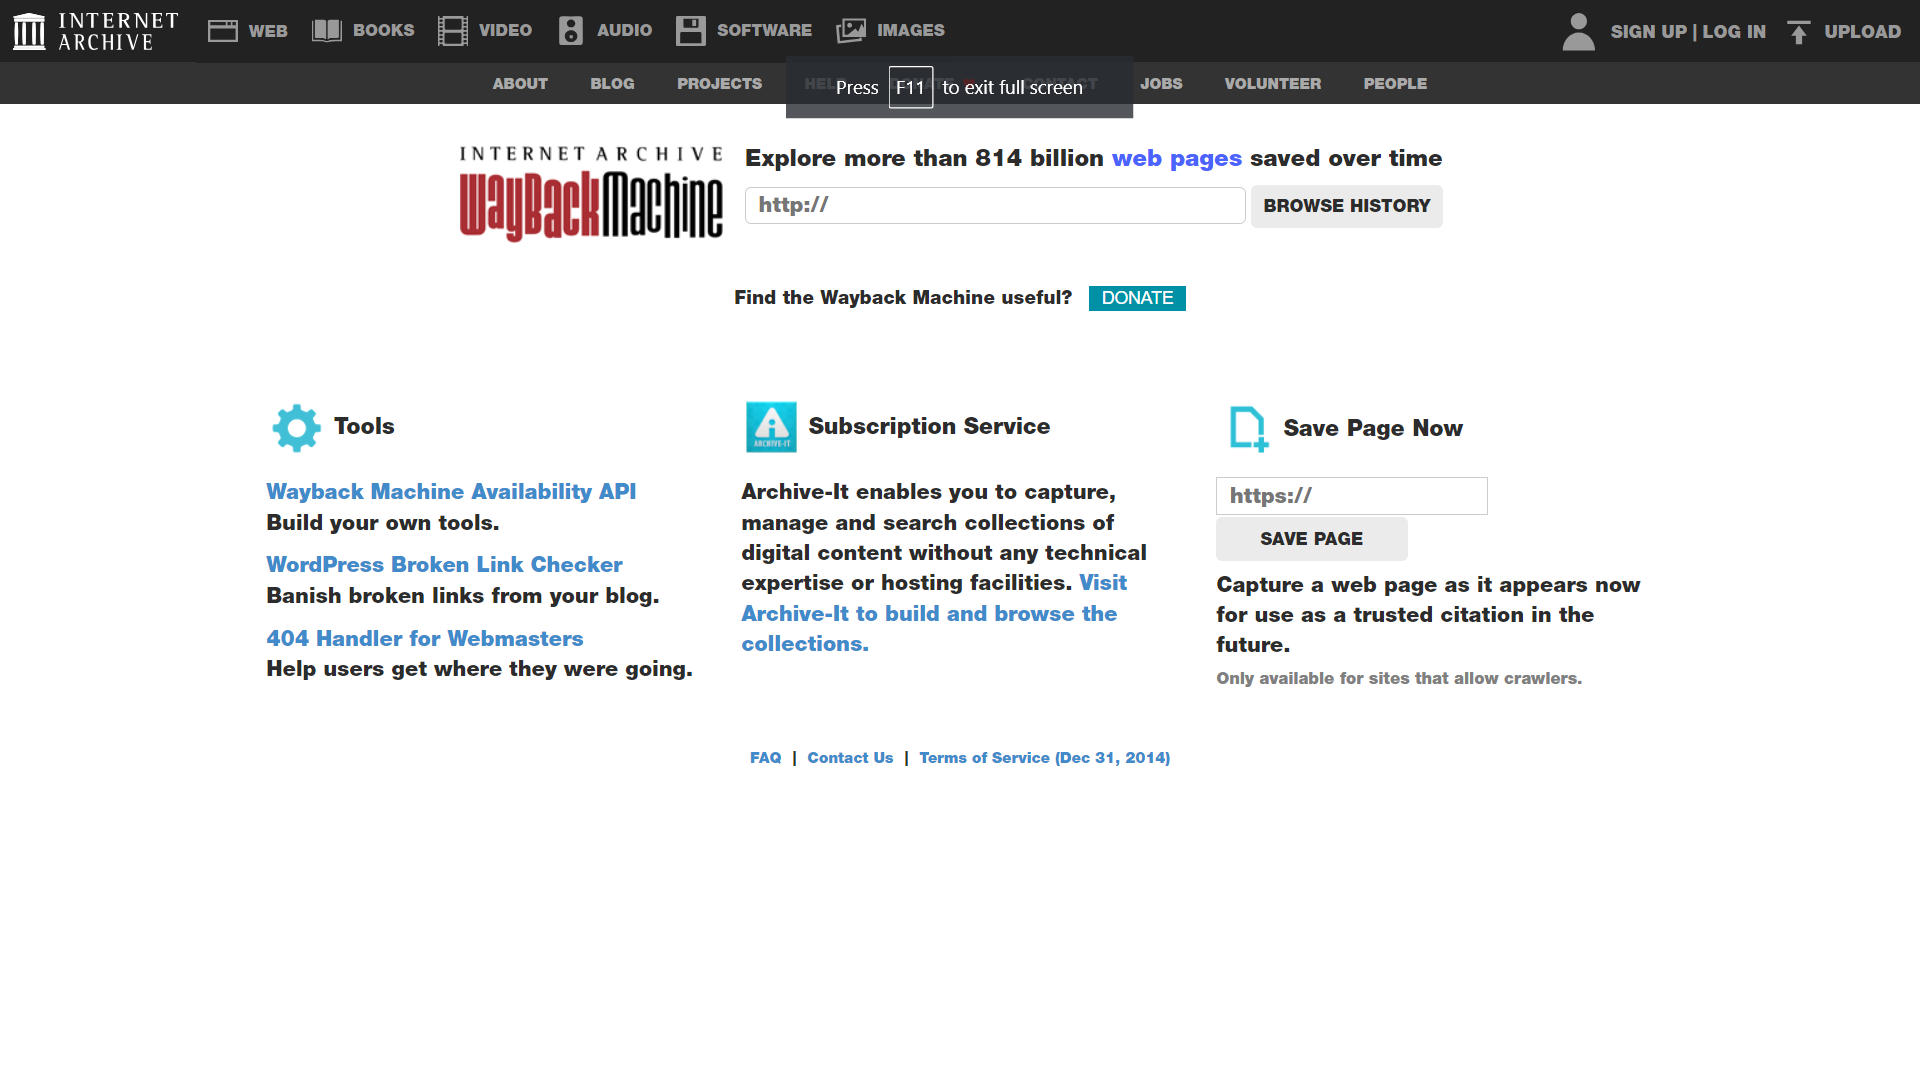Open the BOOKS section

click(384, 31)
